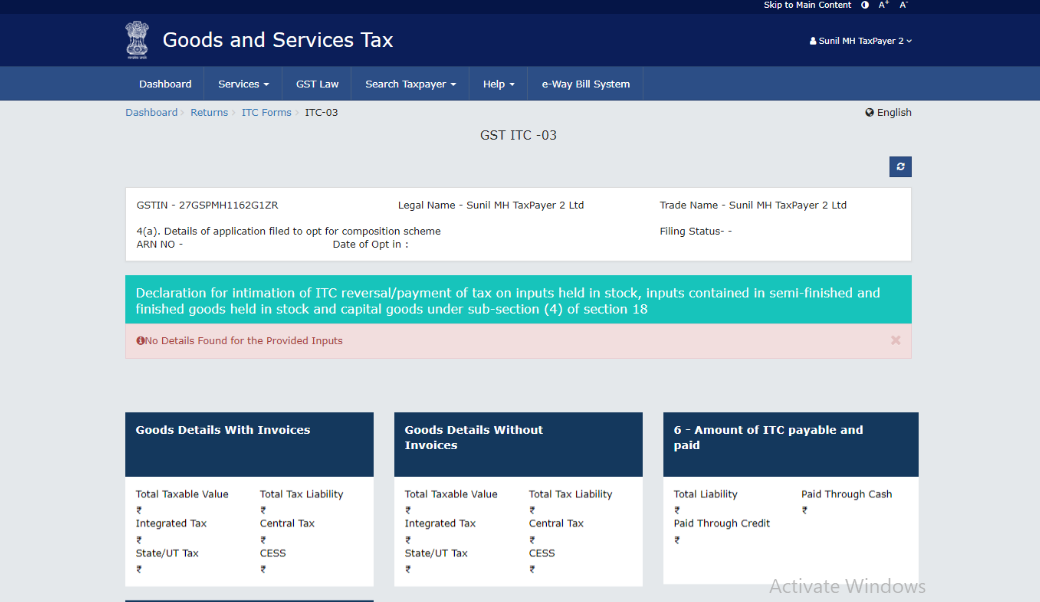Navigate to Returns breadcrumb link
The width and height of the screenshot is (1040, 602).
(x=209, y=113)
